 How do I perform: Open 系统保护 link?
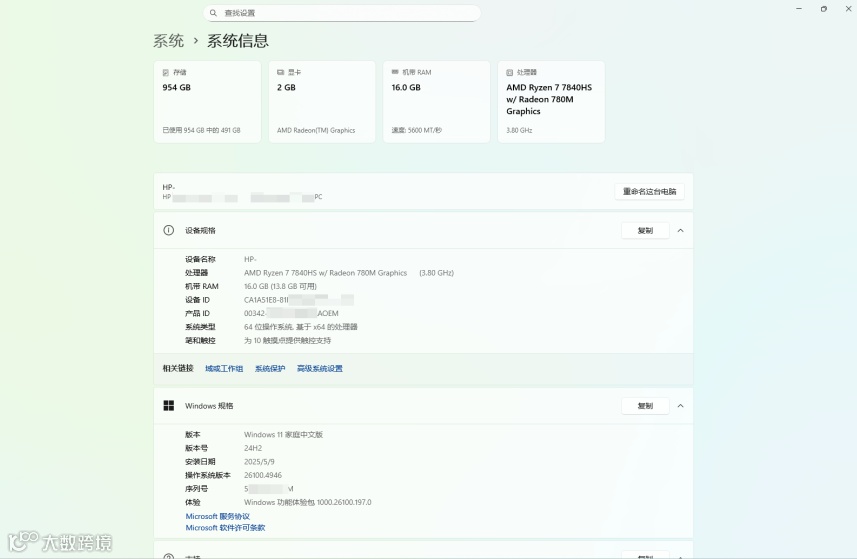click(270, 368)
